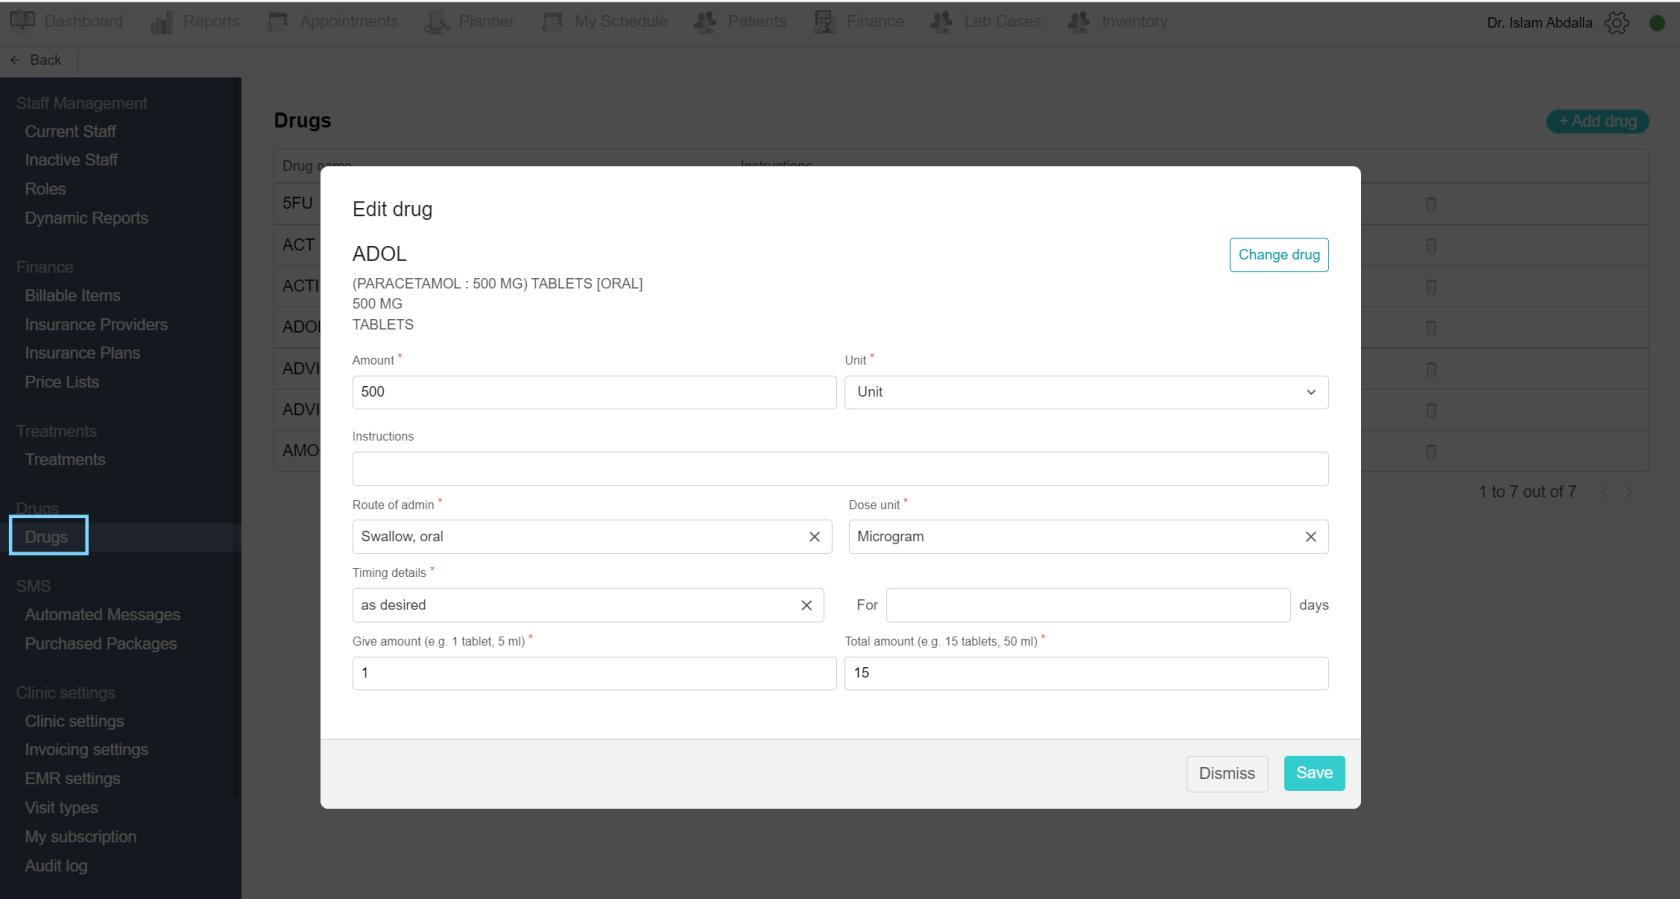
Task: Click the Back arrow icon
Action: click(x=15, y=60)
